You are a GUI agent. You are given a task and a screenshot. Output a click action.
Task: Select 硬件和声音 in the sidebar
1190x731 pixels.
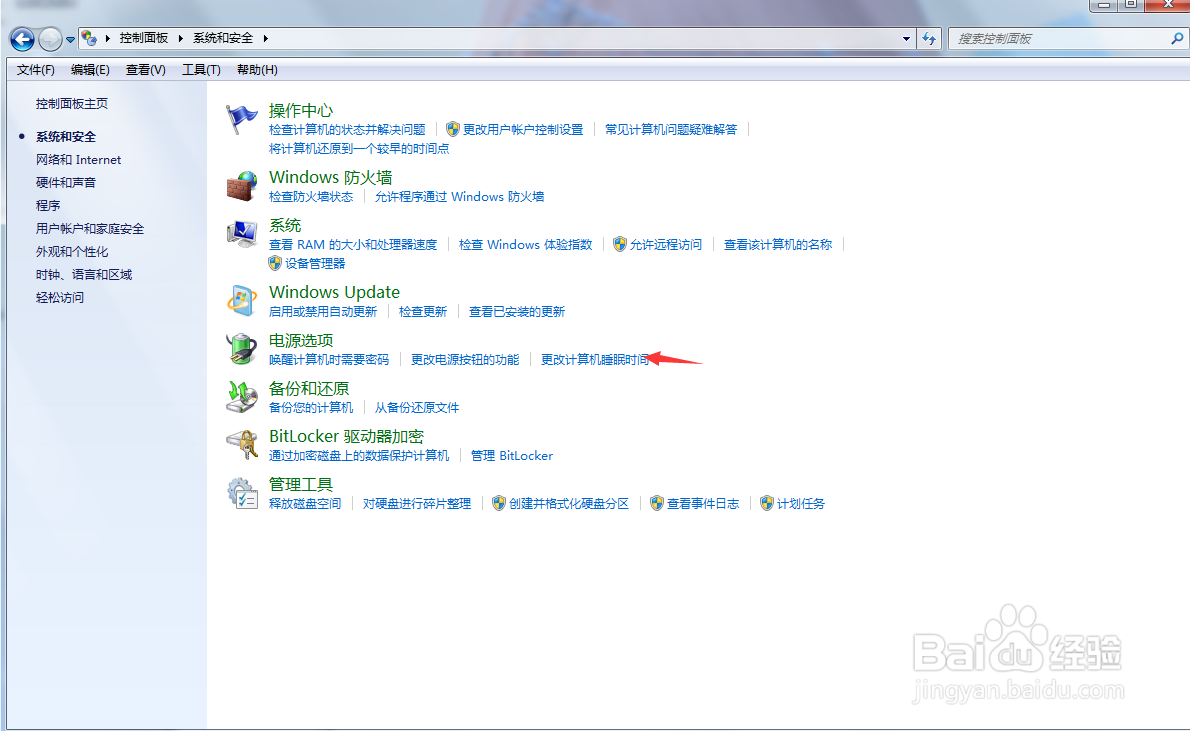coord(66,182)
